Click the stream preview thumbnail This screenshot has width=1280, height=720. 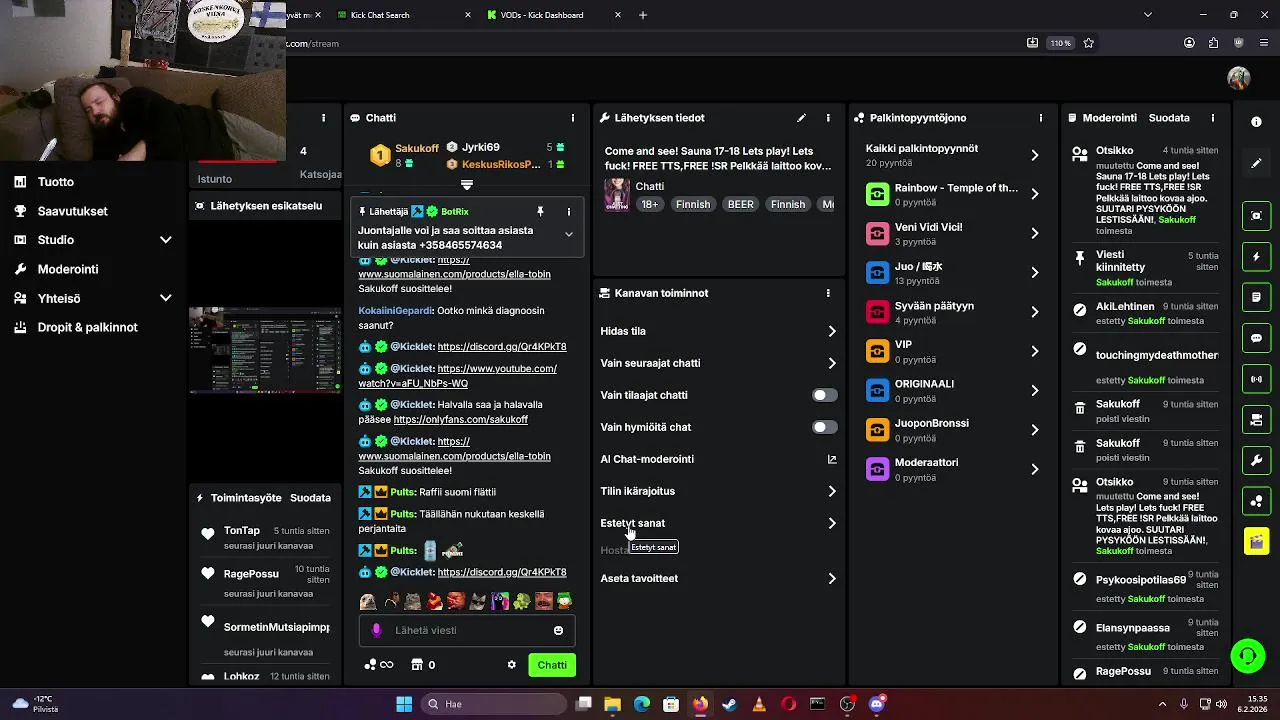tap(265, 350)
